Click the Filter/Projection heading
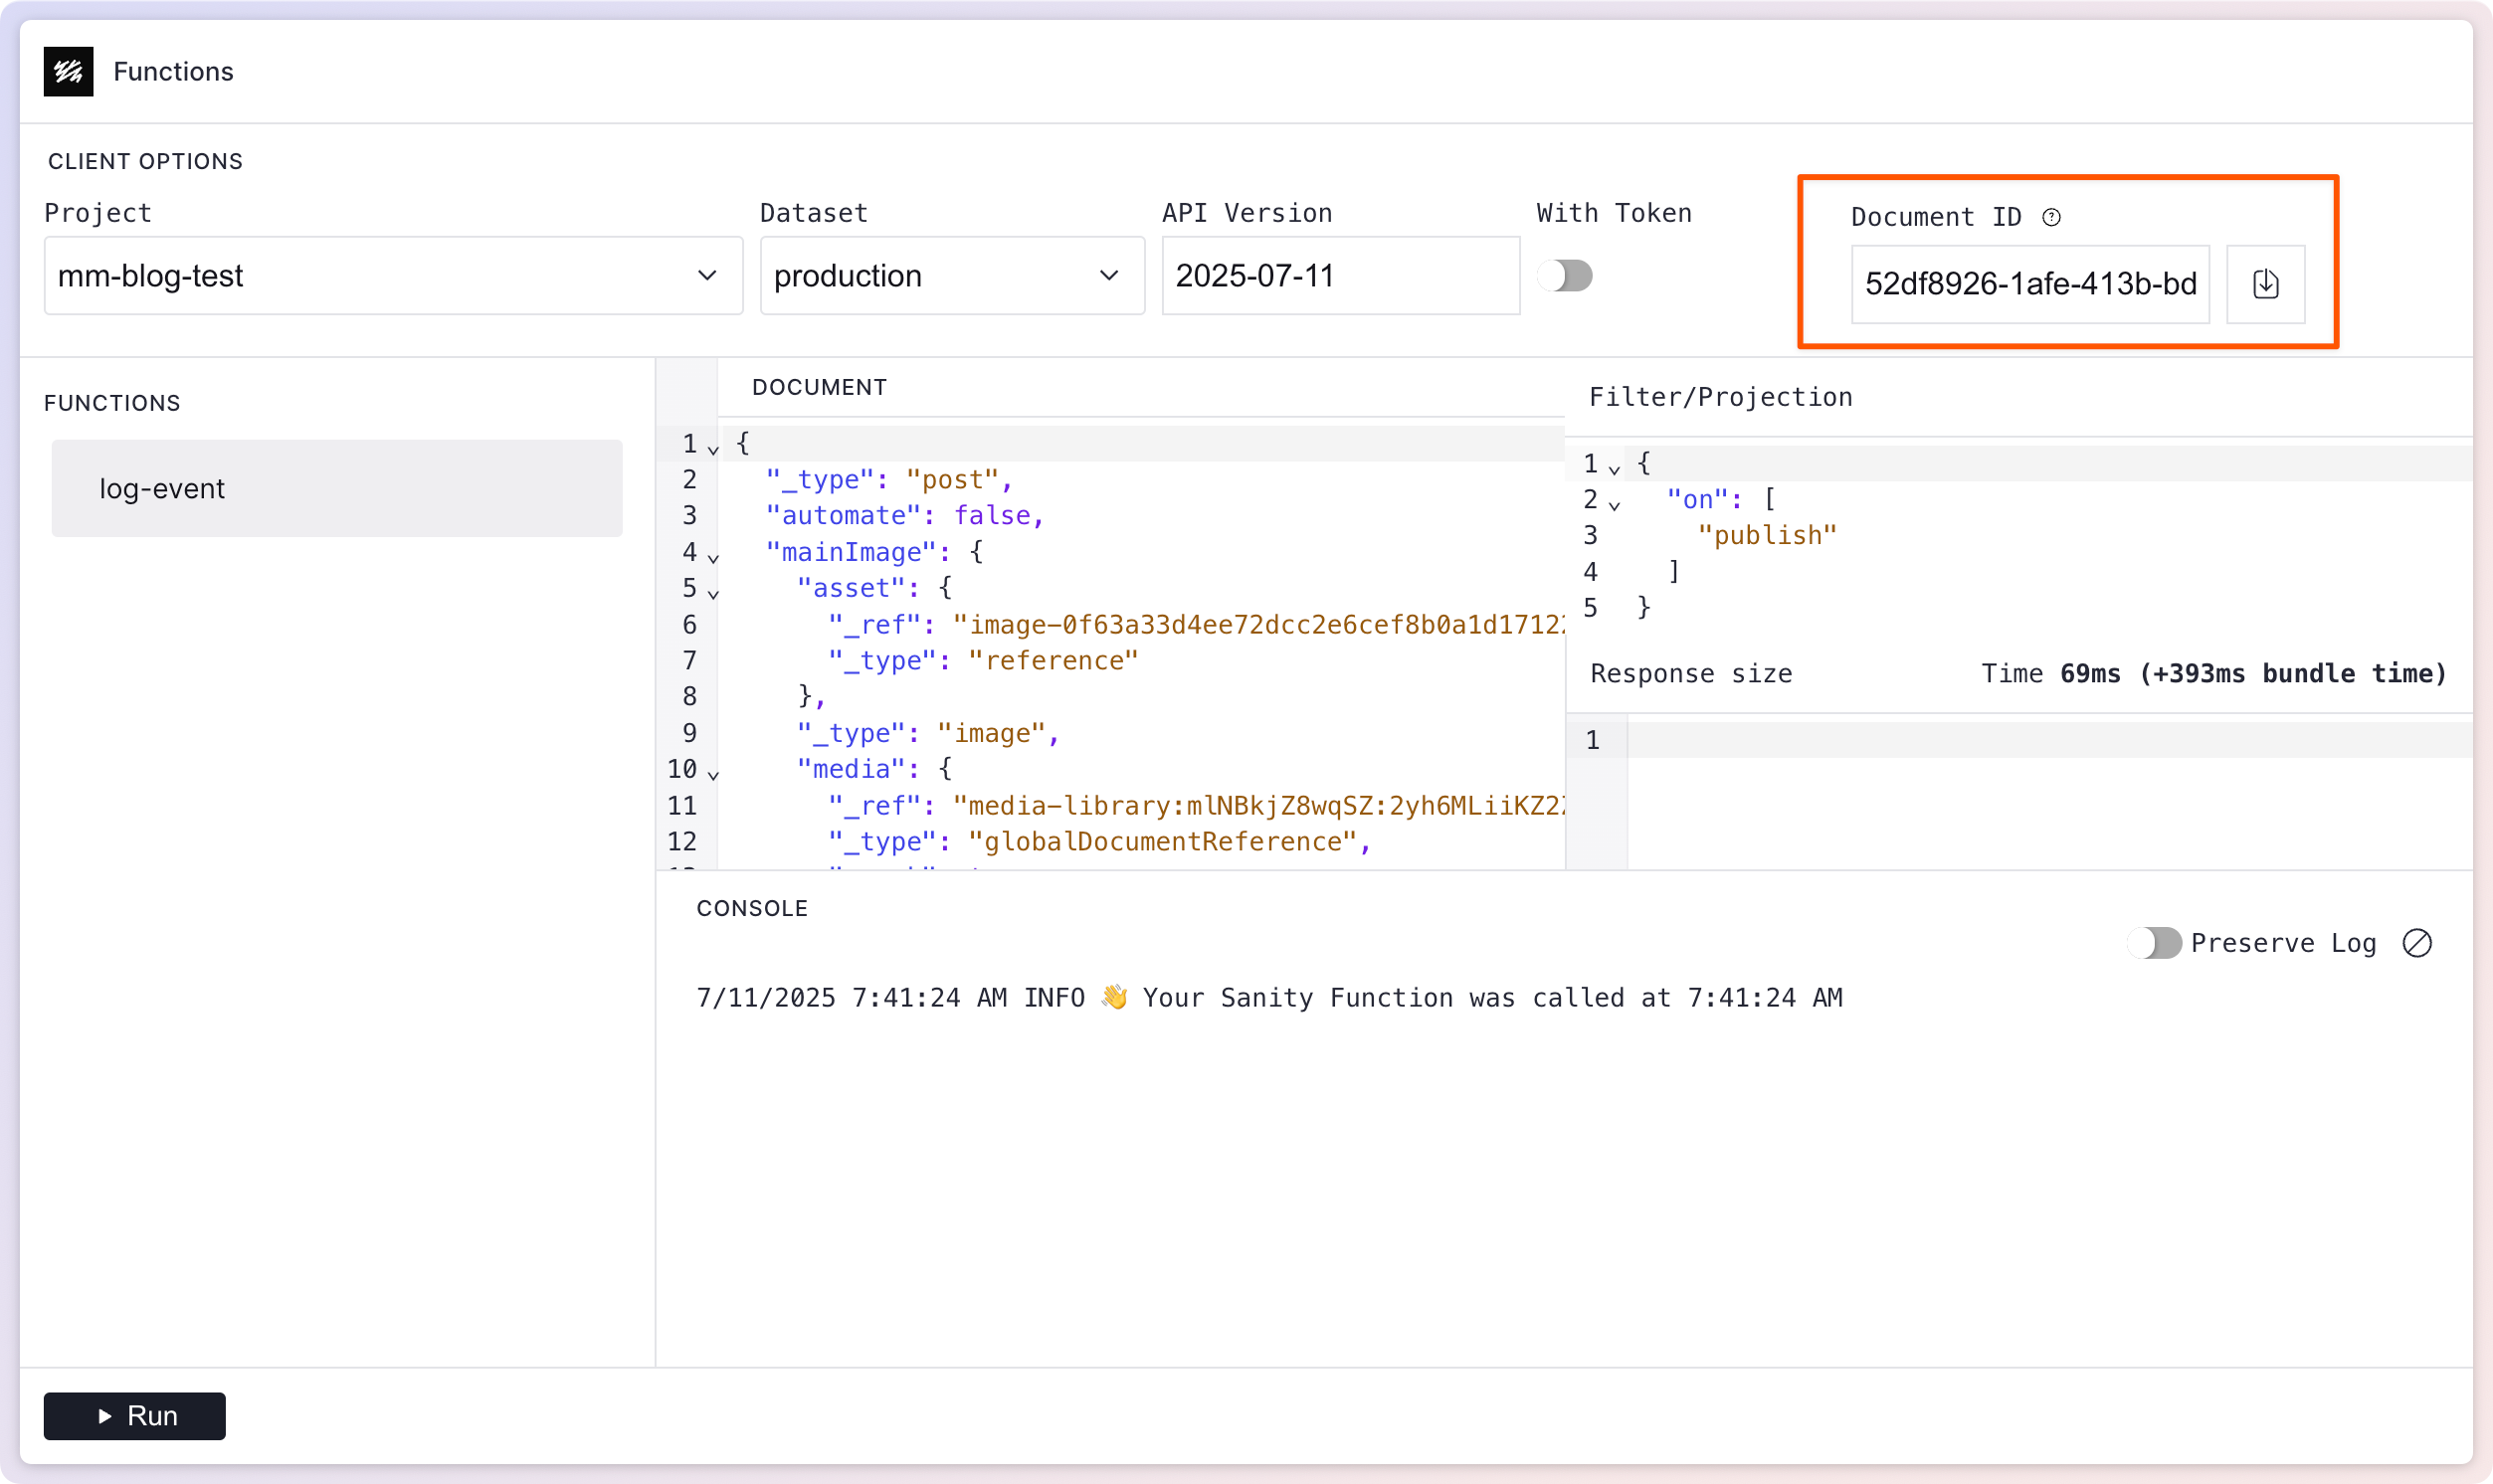The image size is (2493, 1484). (1720, 397)
